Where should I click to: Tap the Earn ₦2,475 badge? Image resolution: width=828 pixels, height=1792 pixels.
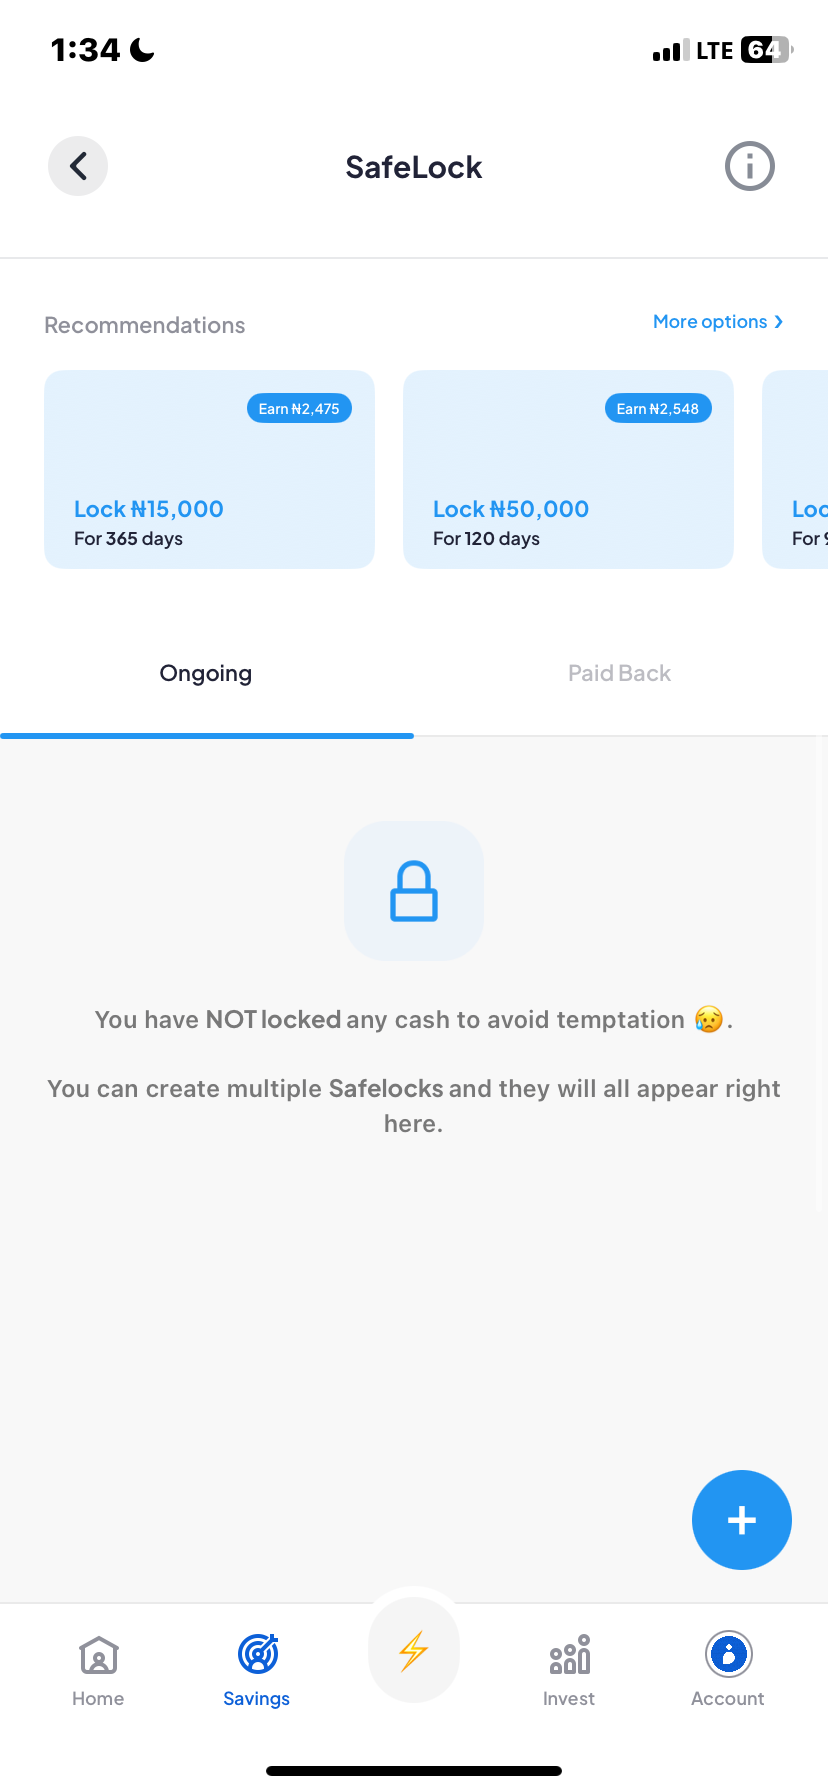click(x=299, y=408)
